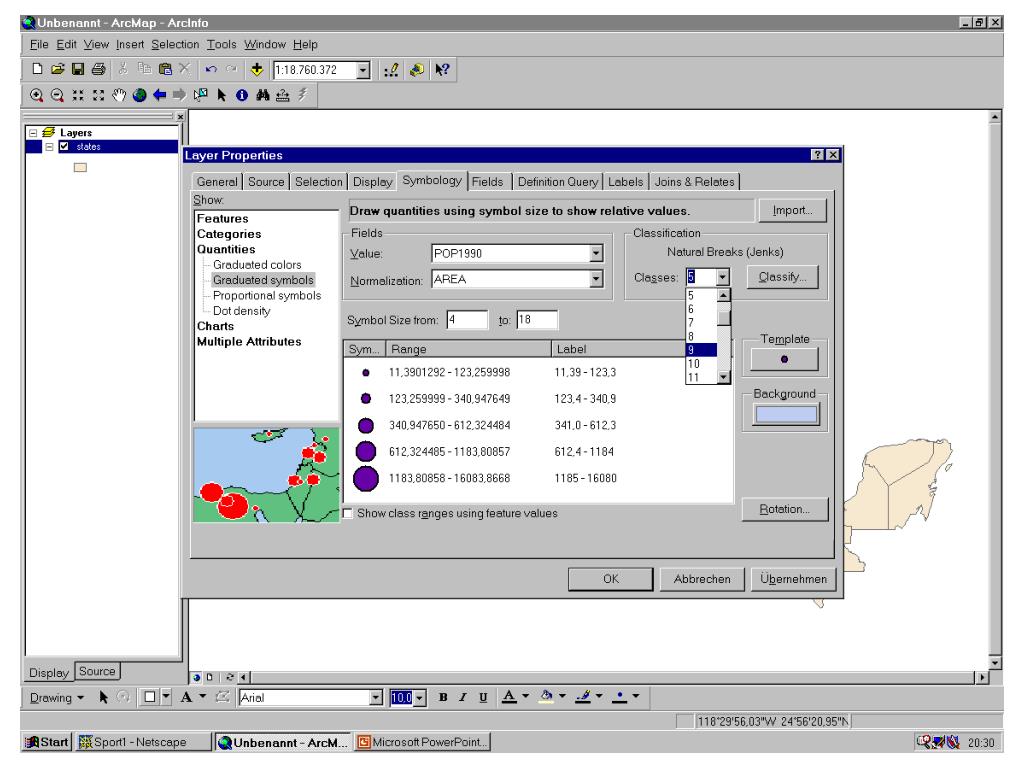Image resolution: width=1024 pixels, height=768 pixels.
Task: Click the Import... button
Action: click(792, 210)
